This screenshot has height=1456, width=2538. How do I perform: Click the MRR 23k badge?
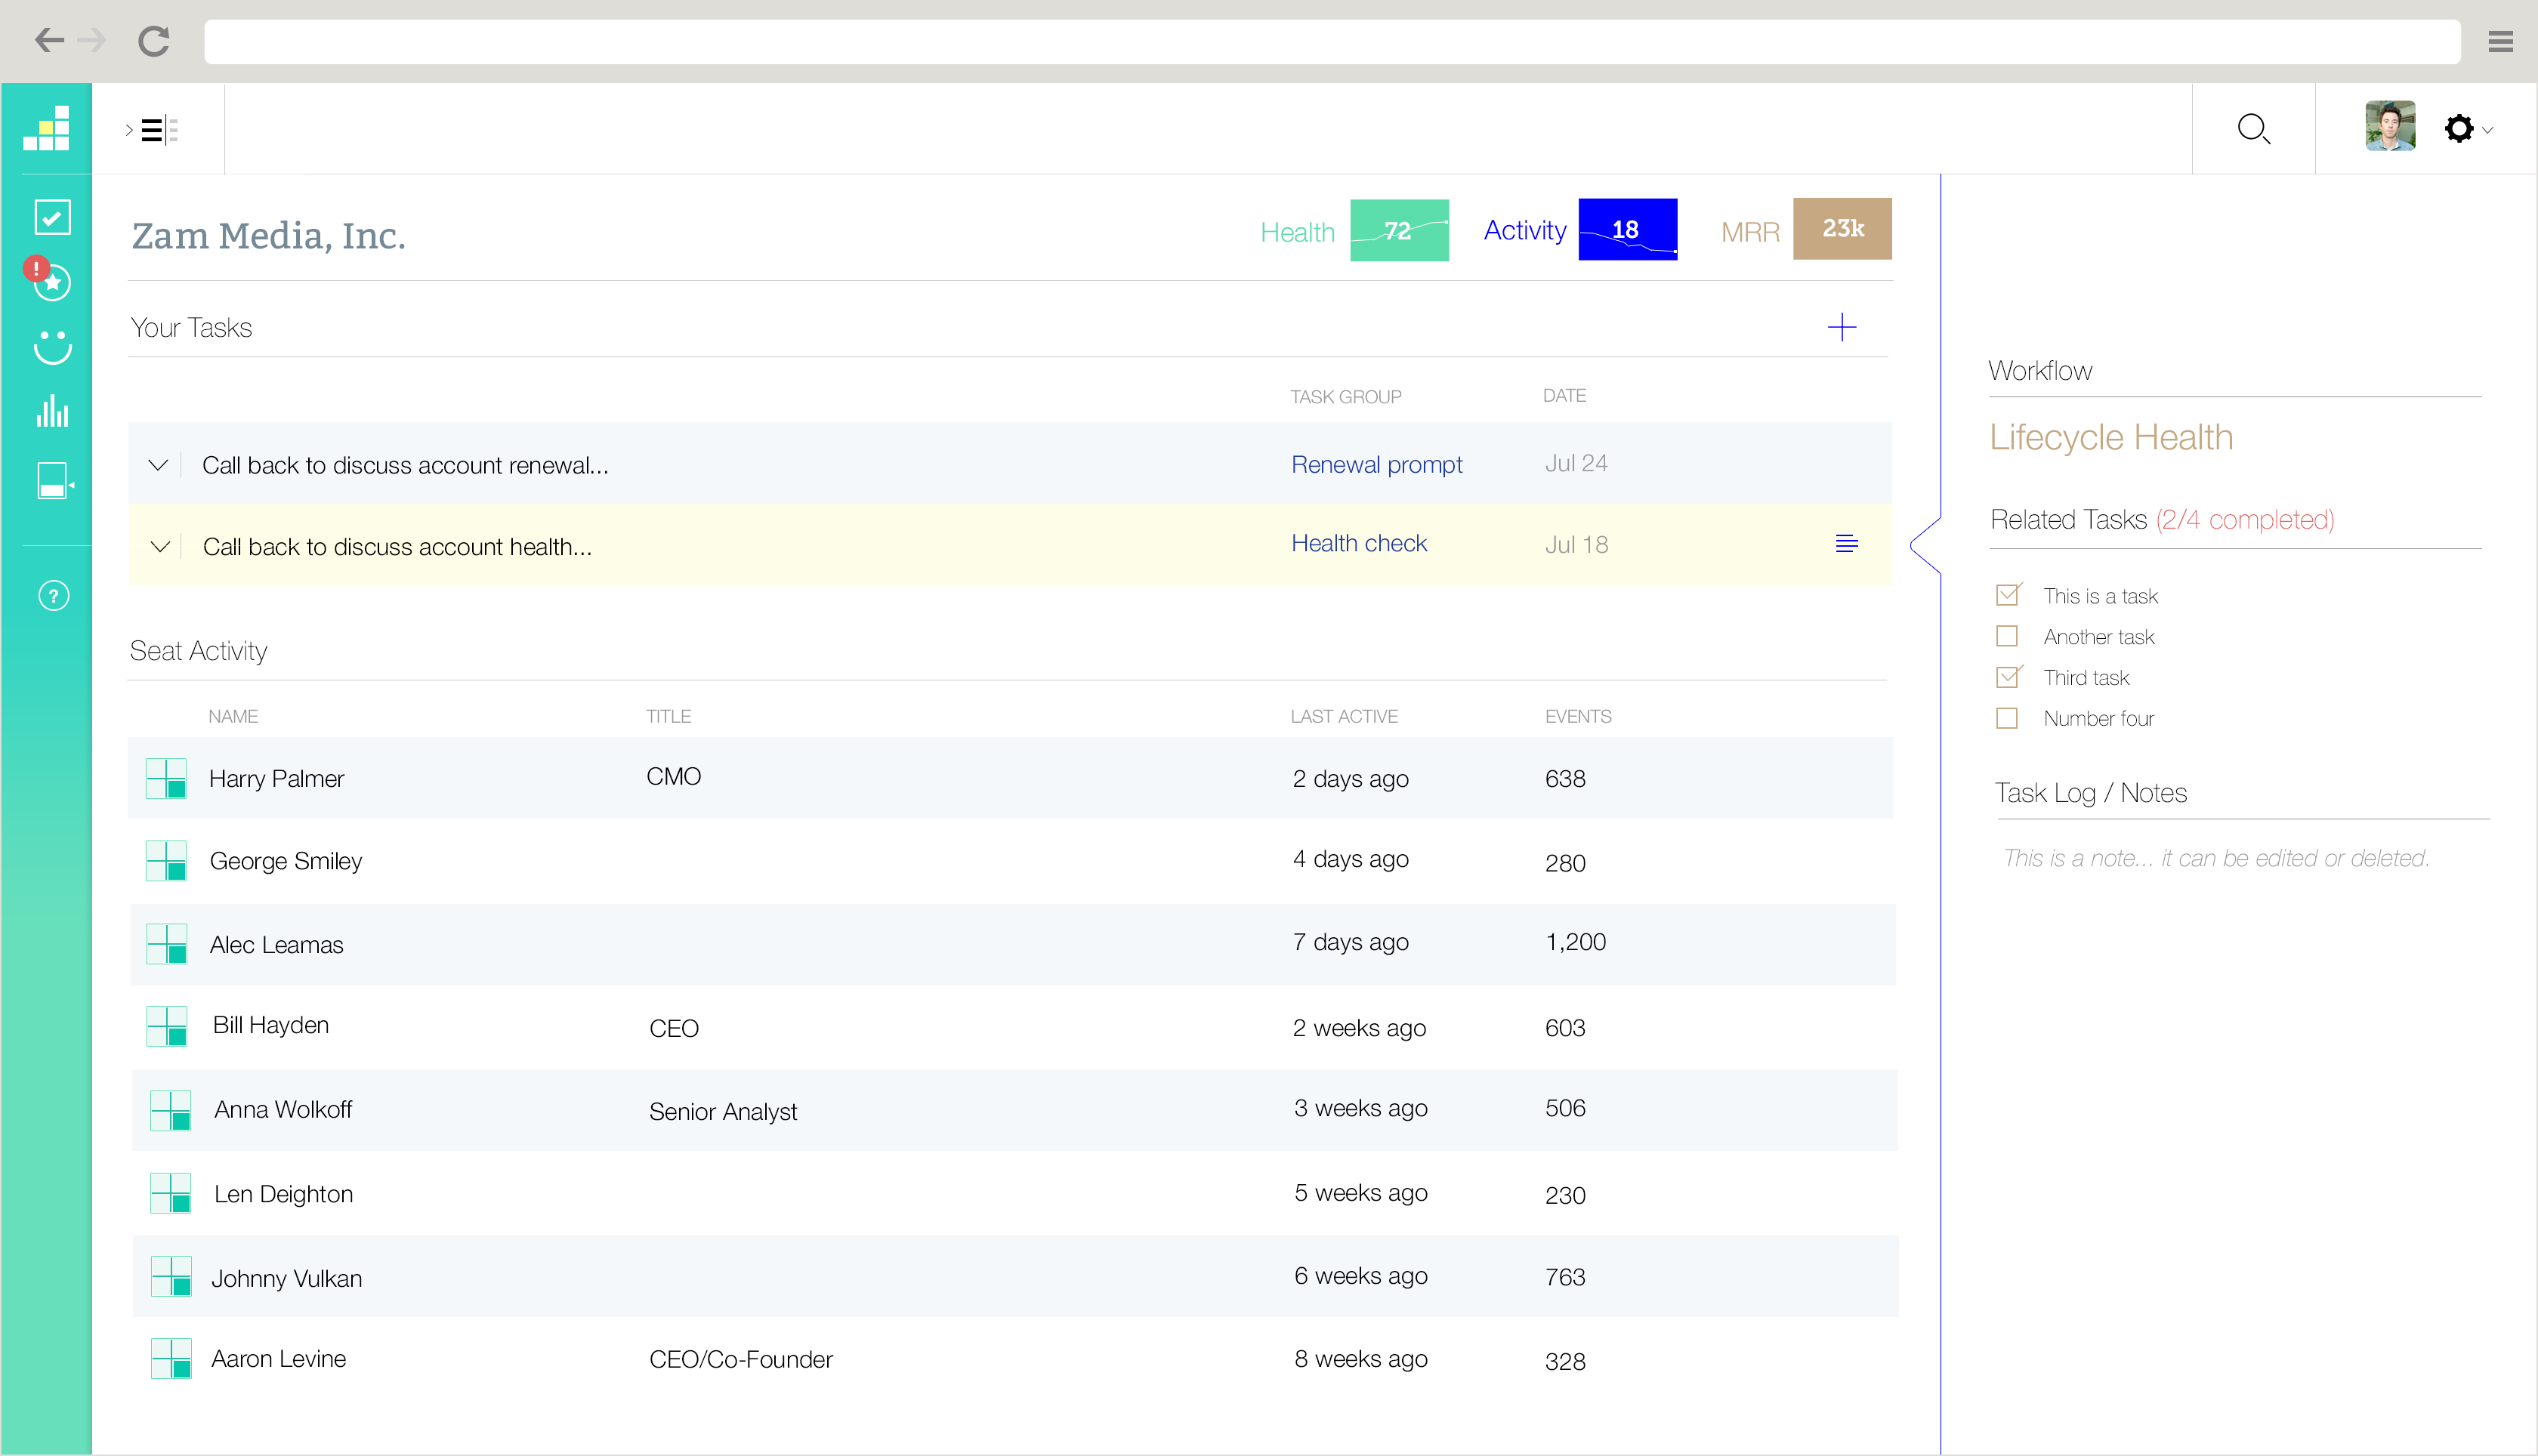coord(1842,228)
